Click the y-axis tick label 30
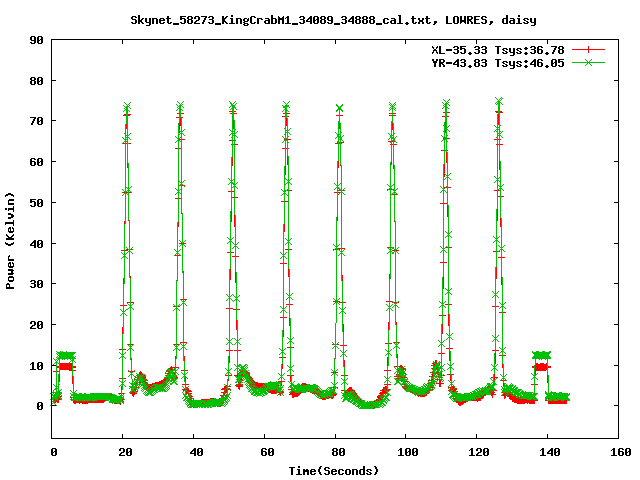This screenshot has width=640, height=480. [36, 284]
